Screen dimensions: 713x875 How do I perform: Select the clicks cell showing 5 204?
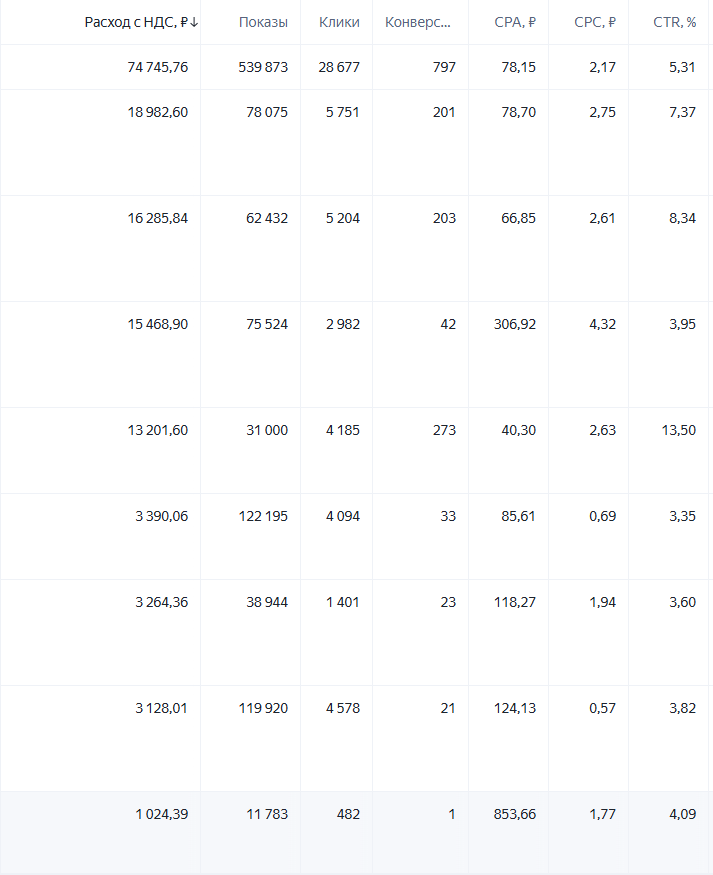(x=343, y=218)
